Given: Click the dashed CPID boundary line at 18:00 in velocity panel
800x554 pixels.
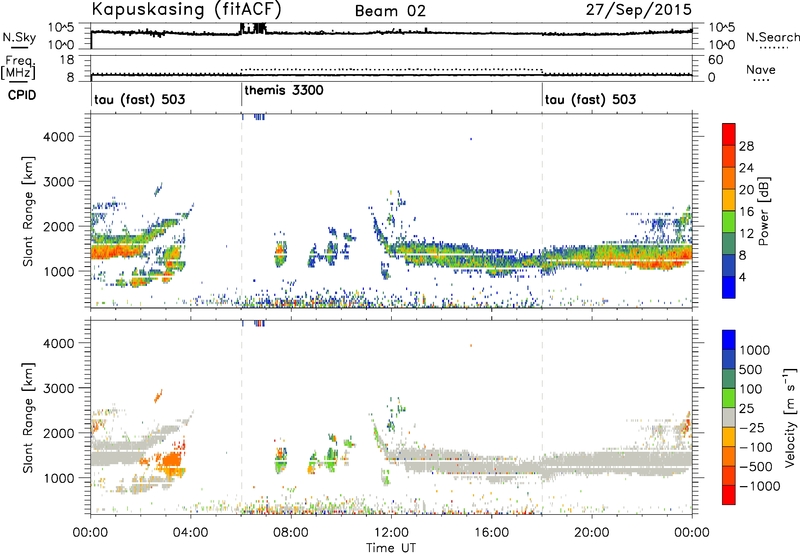Looking at the screenshot, I should 542,418.
